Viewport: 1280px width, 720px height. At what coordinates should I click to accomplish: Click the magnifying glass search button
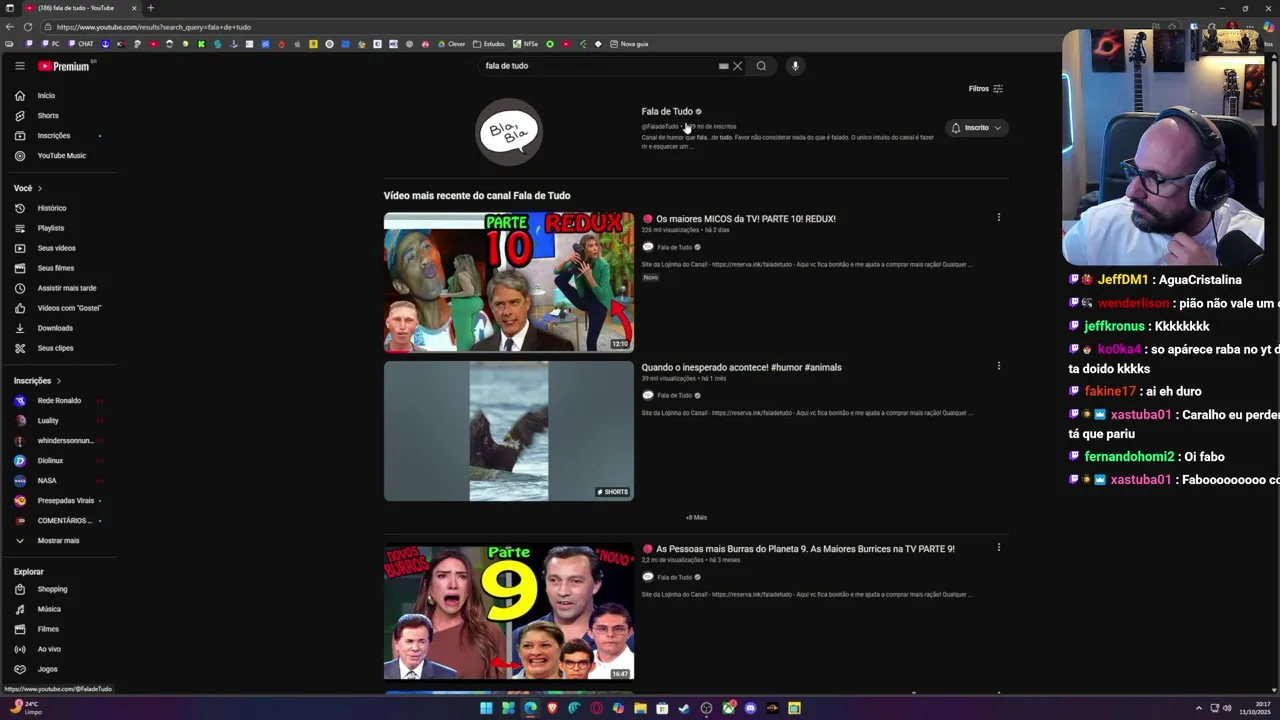(761, 66)
